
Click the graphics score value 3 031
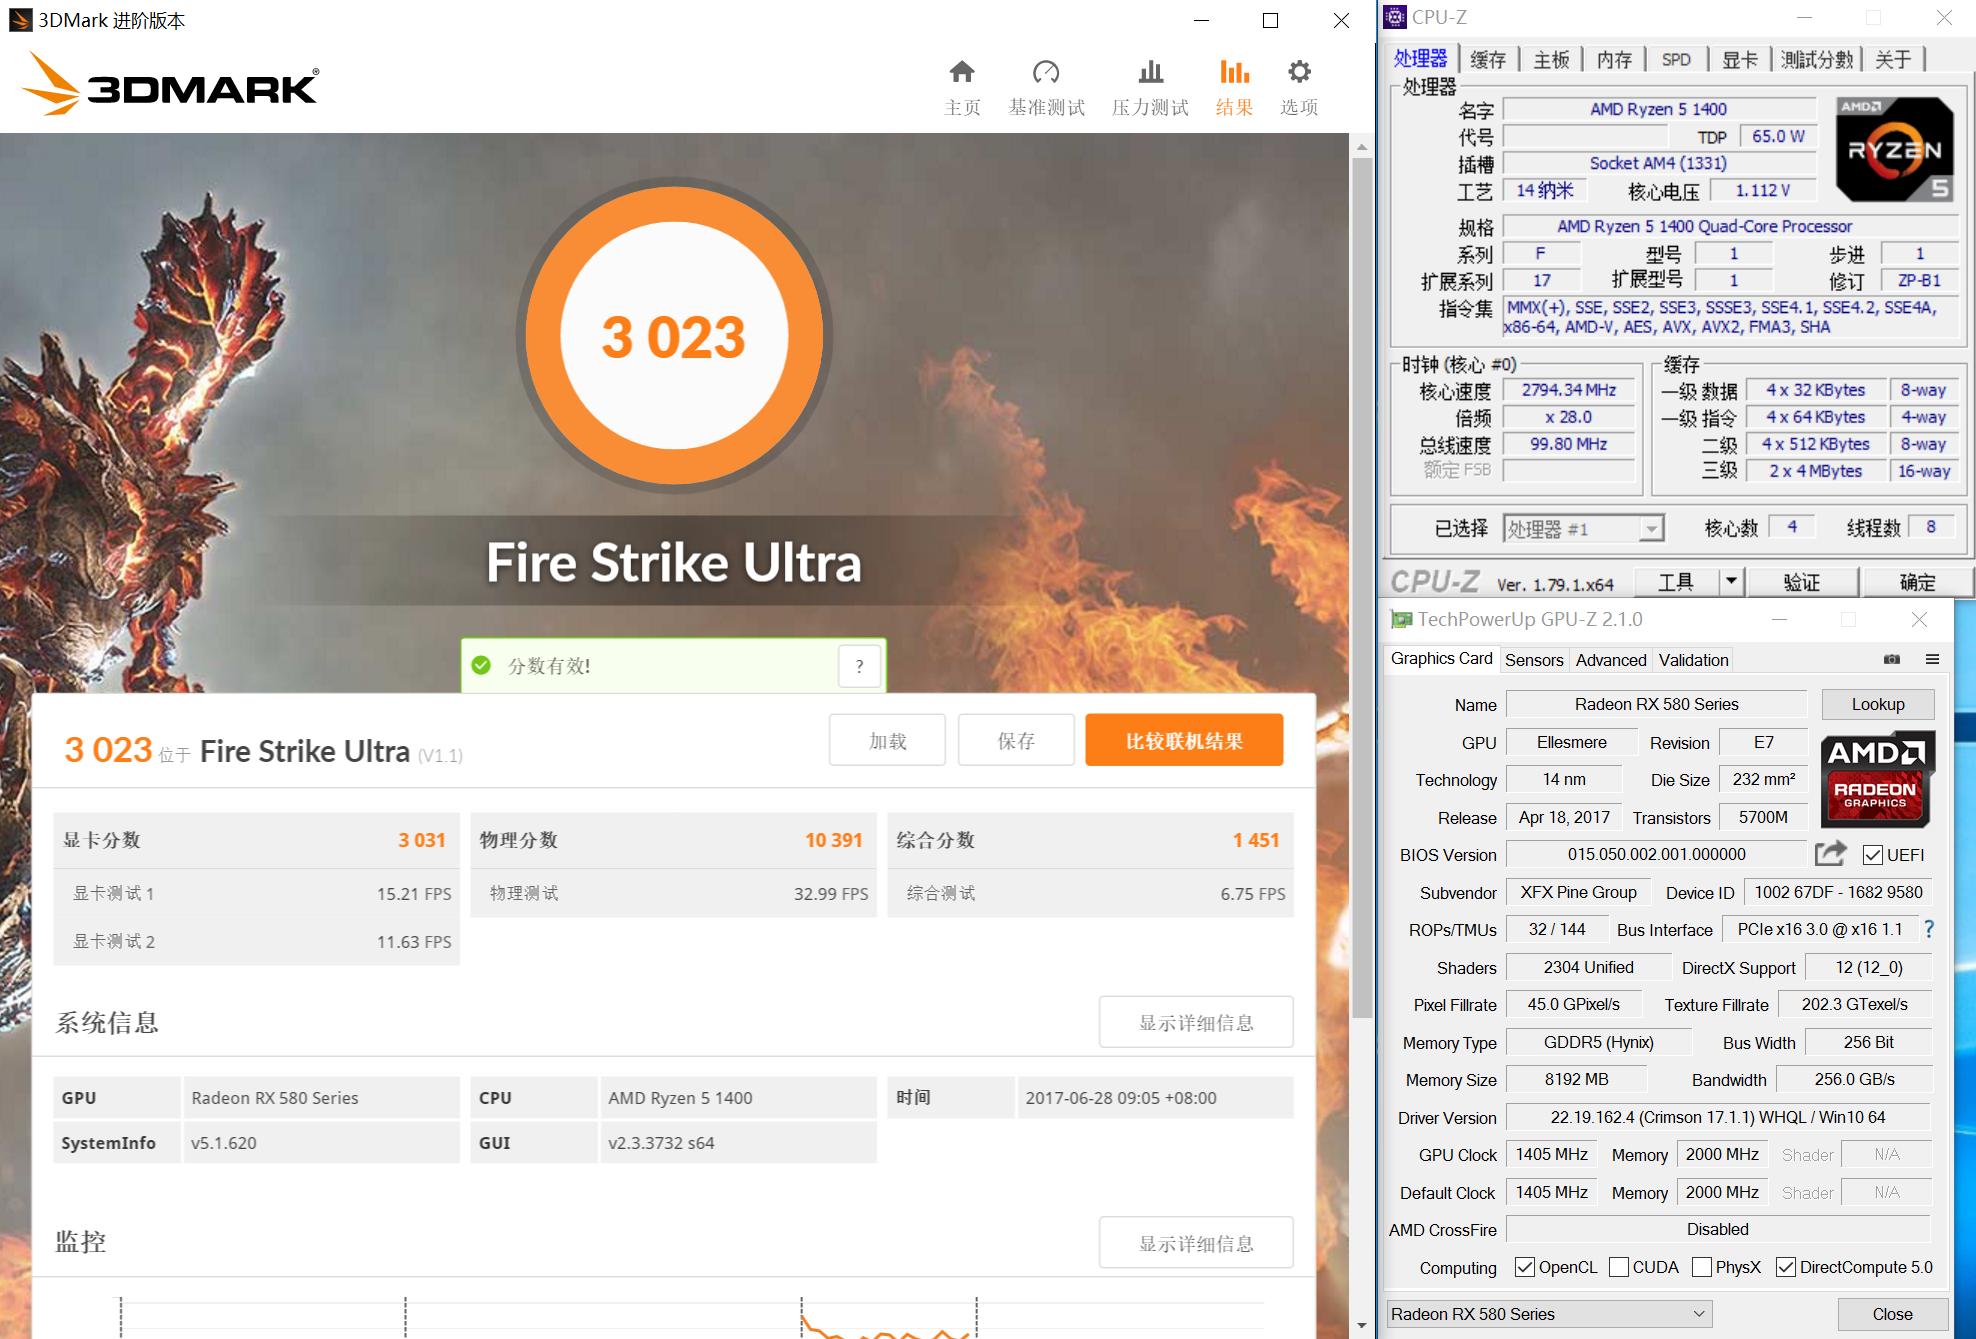coord(421,840)
